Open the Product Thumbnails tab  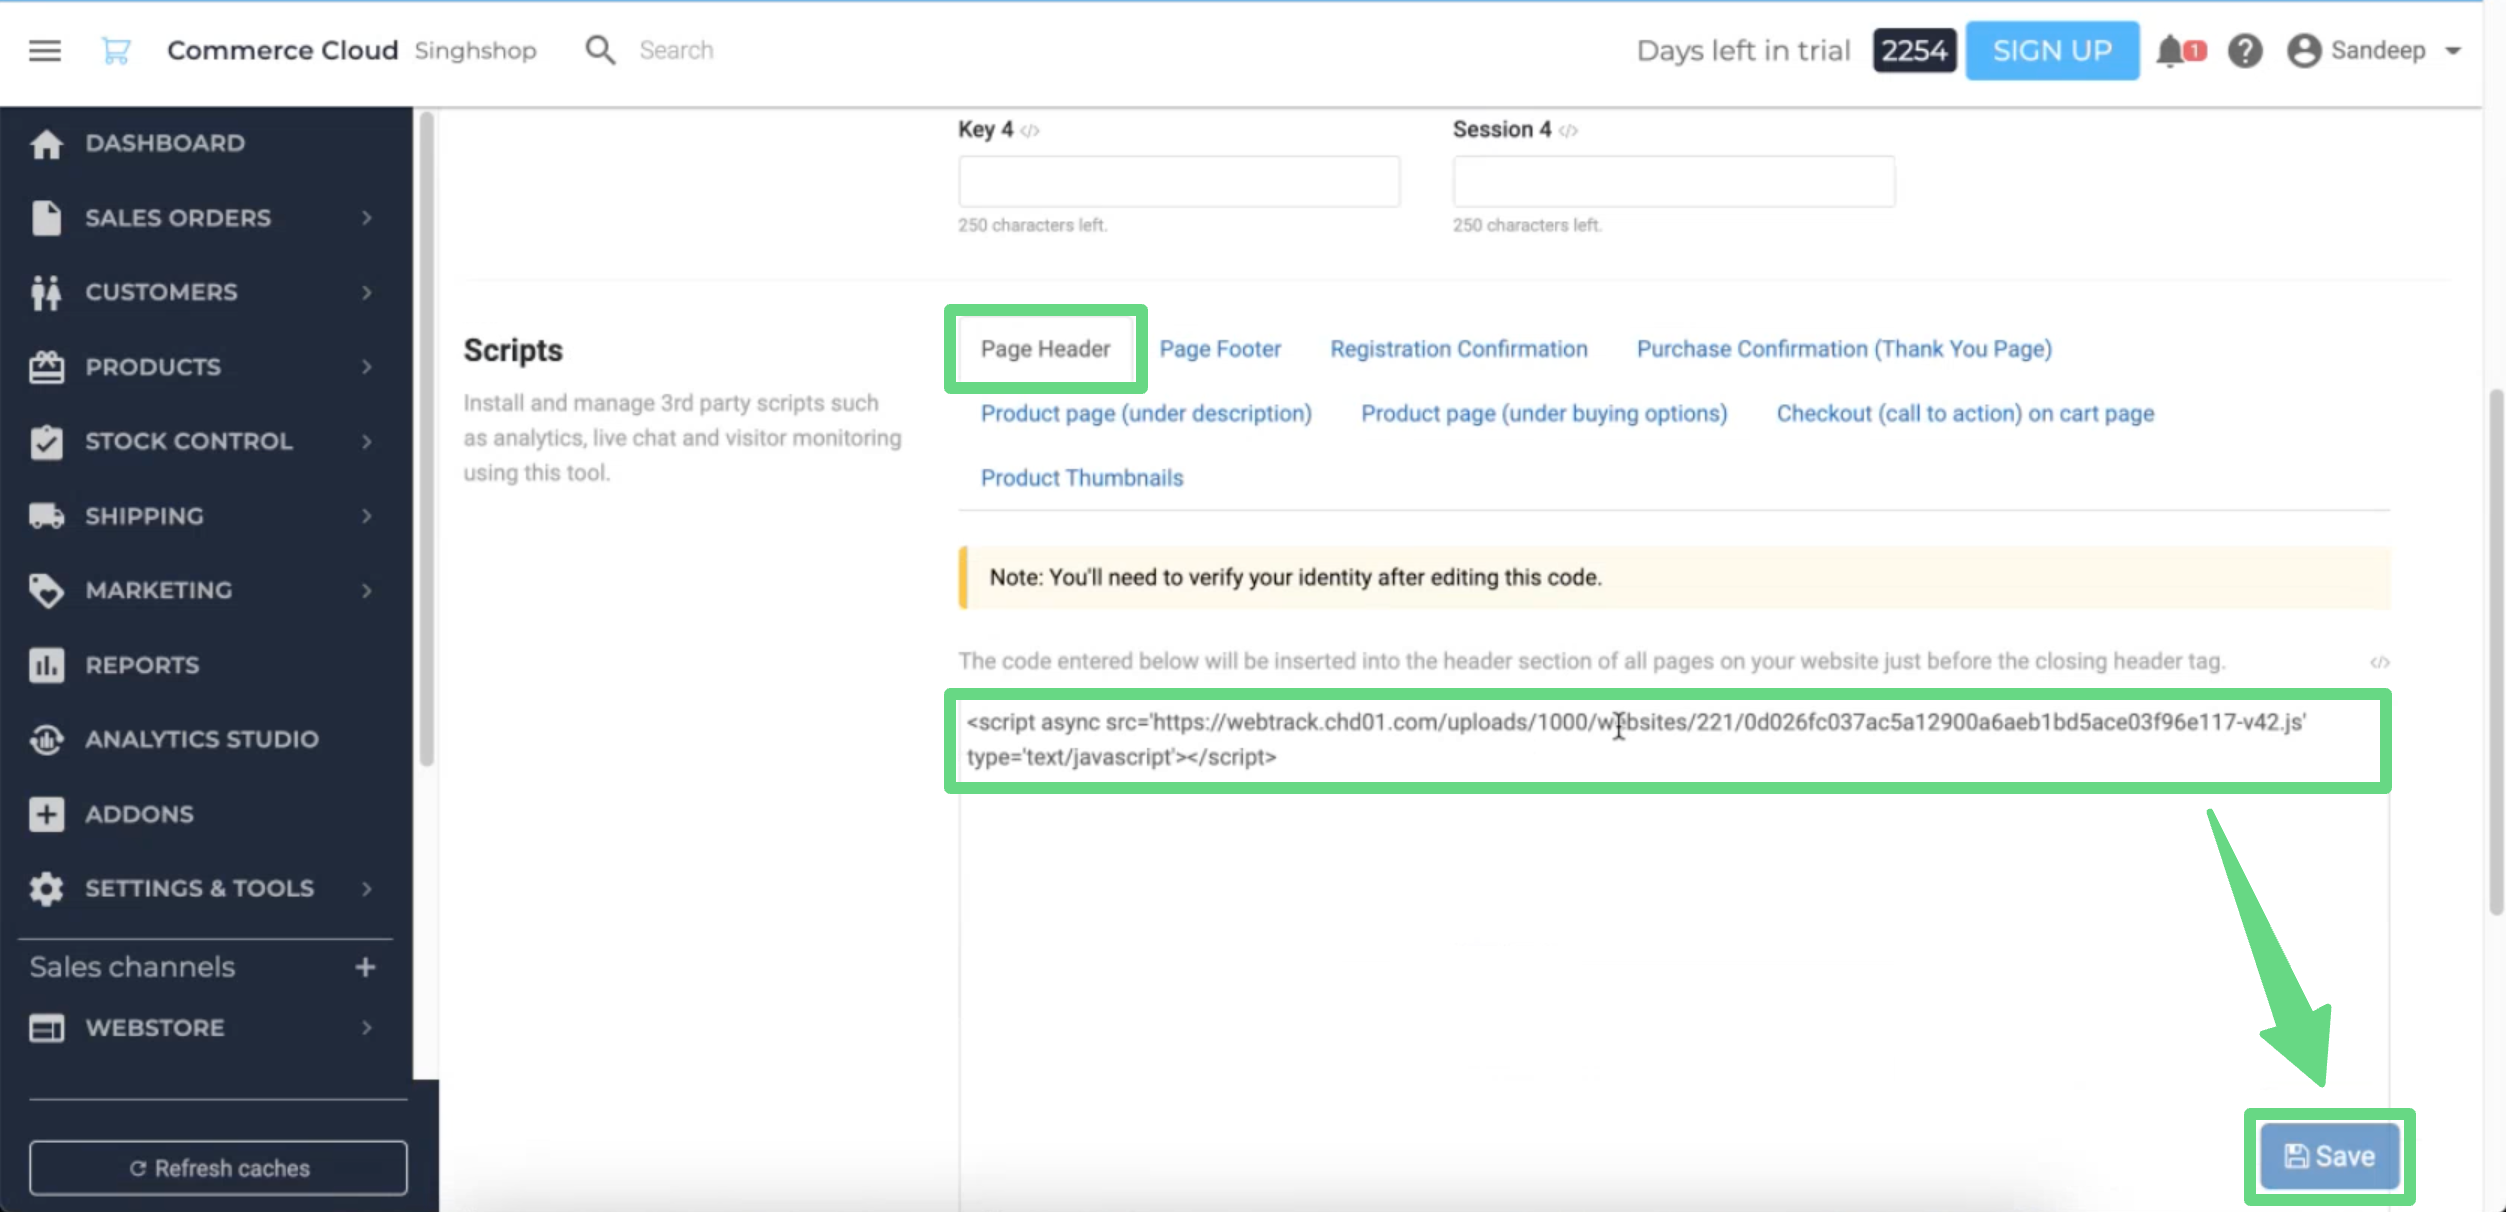click(x=1081, y=478)
